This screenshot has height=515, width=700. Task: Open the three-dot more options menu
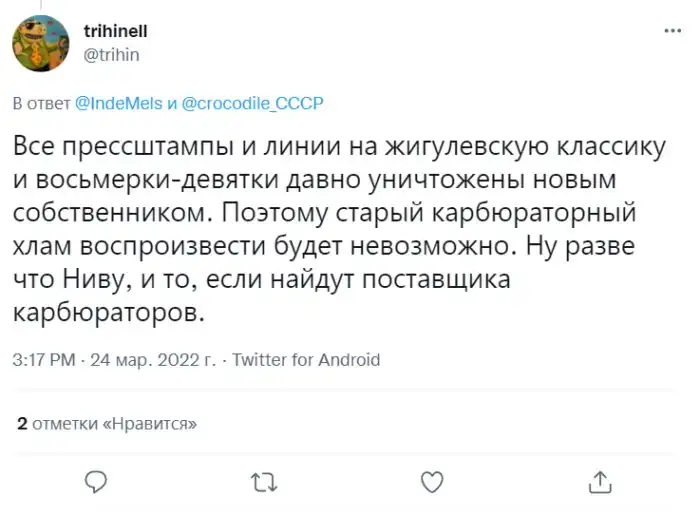click(x=671, y=33)
